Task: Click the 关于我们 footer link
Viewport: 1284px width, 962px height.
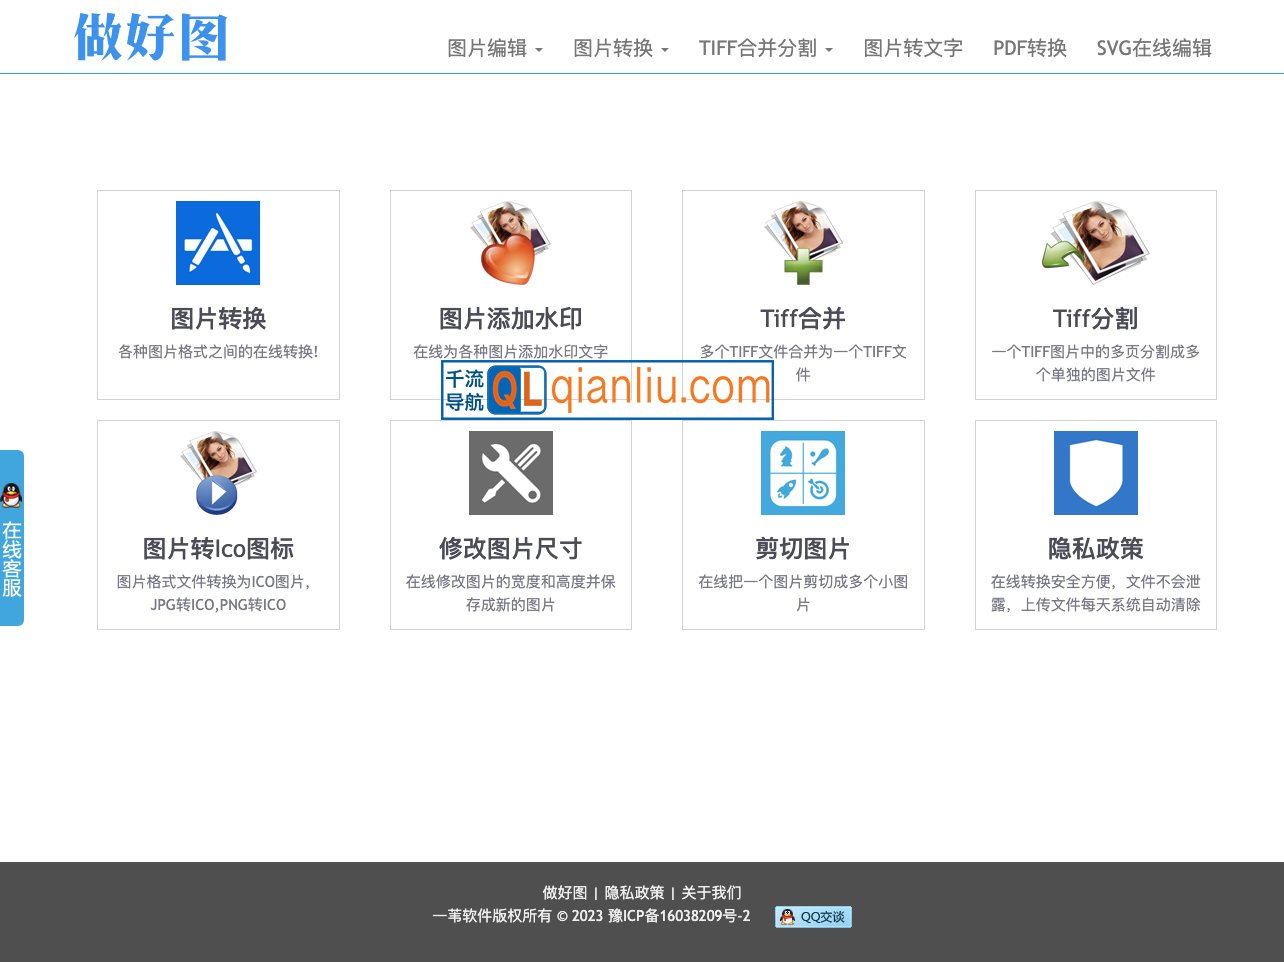Action: [710, 892]
